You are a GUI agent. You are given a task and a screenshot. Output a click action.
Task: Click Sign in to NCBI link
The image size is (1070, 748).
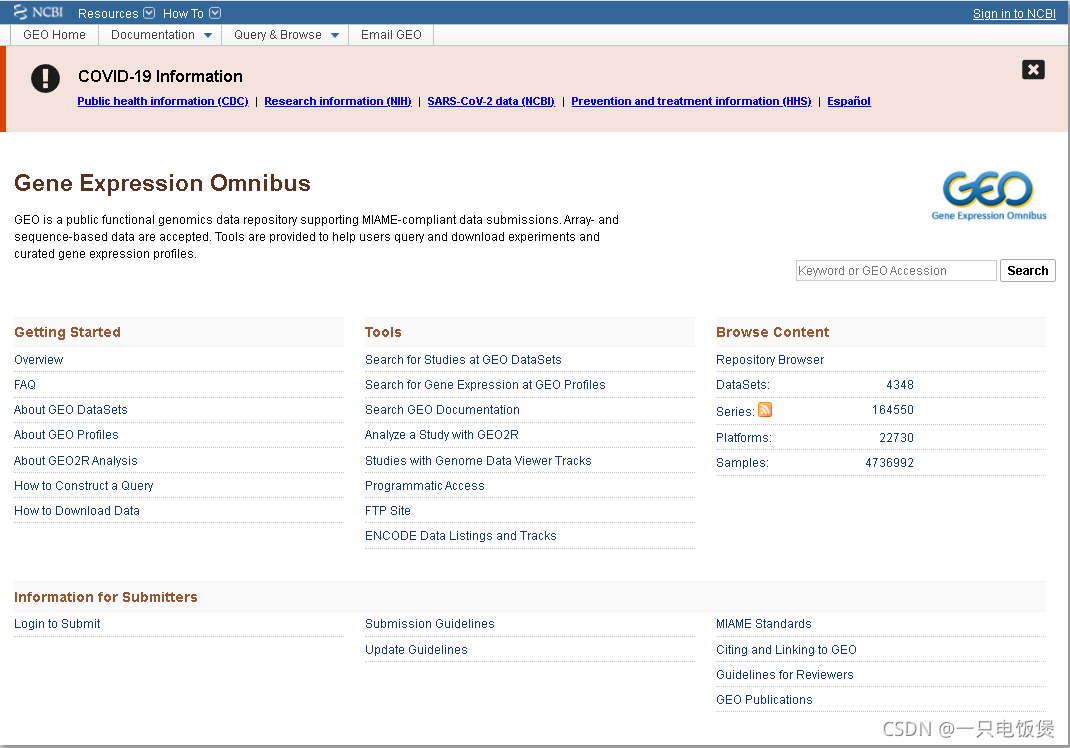point(1014,14)
